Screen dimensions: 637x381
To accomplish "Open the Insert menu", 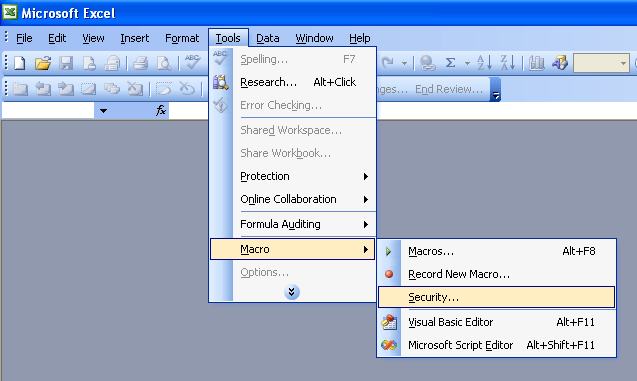I will 134,38.
